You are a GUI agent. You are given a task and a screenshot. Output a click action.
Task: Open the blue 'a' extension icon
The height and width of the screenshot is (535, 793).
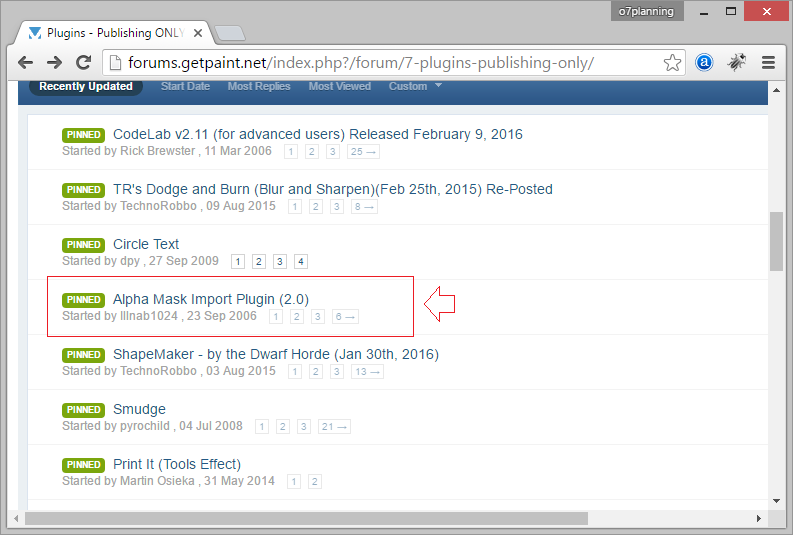[703, 63]
